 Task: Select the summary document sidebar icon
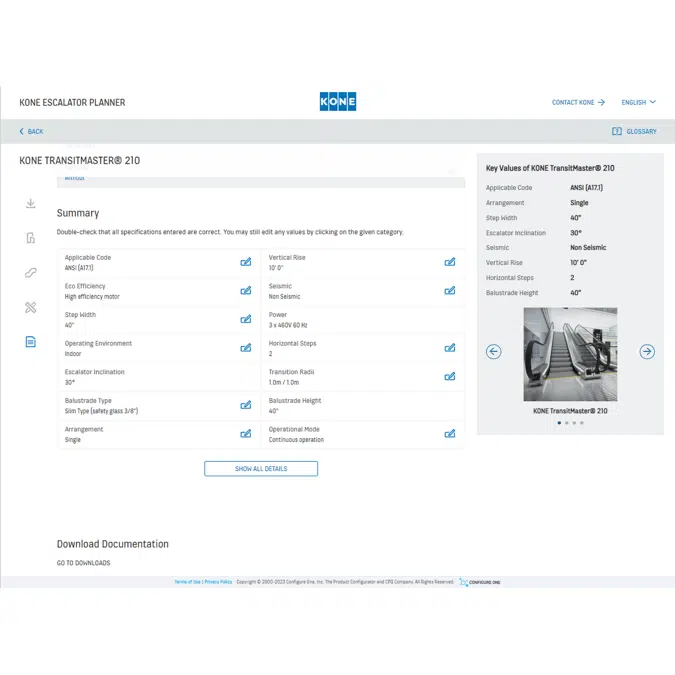pos(31,342)
